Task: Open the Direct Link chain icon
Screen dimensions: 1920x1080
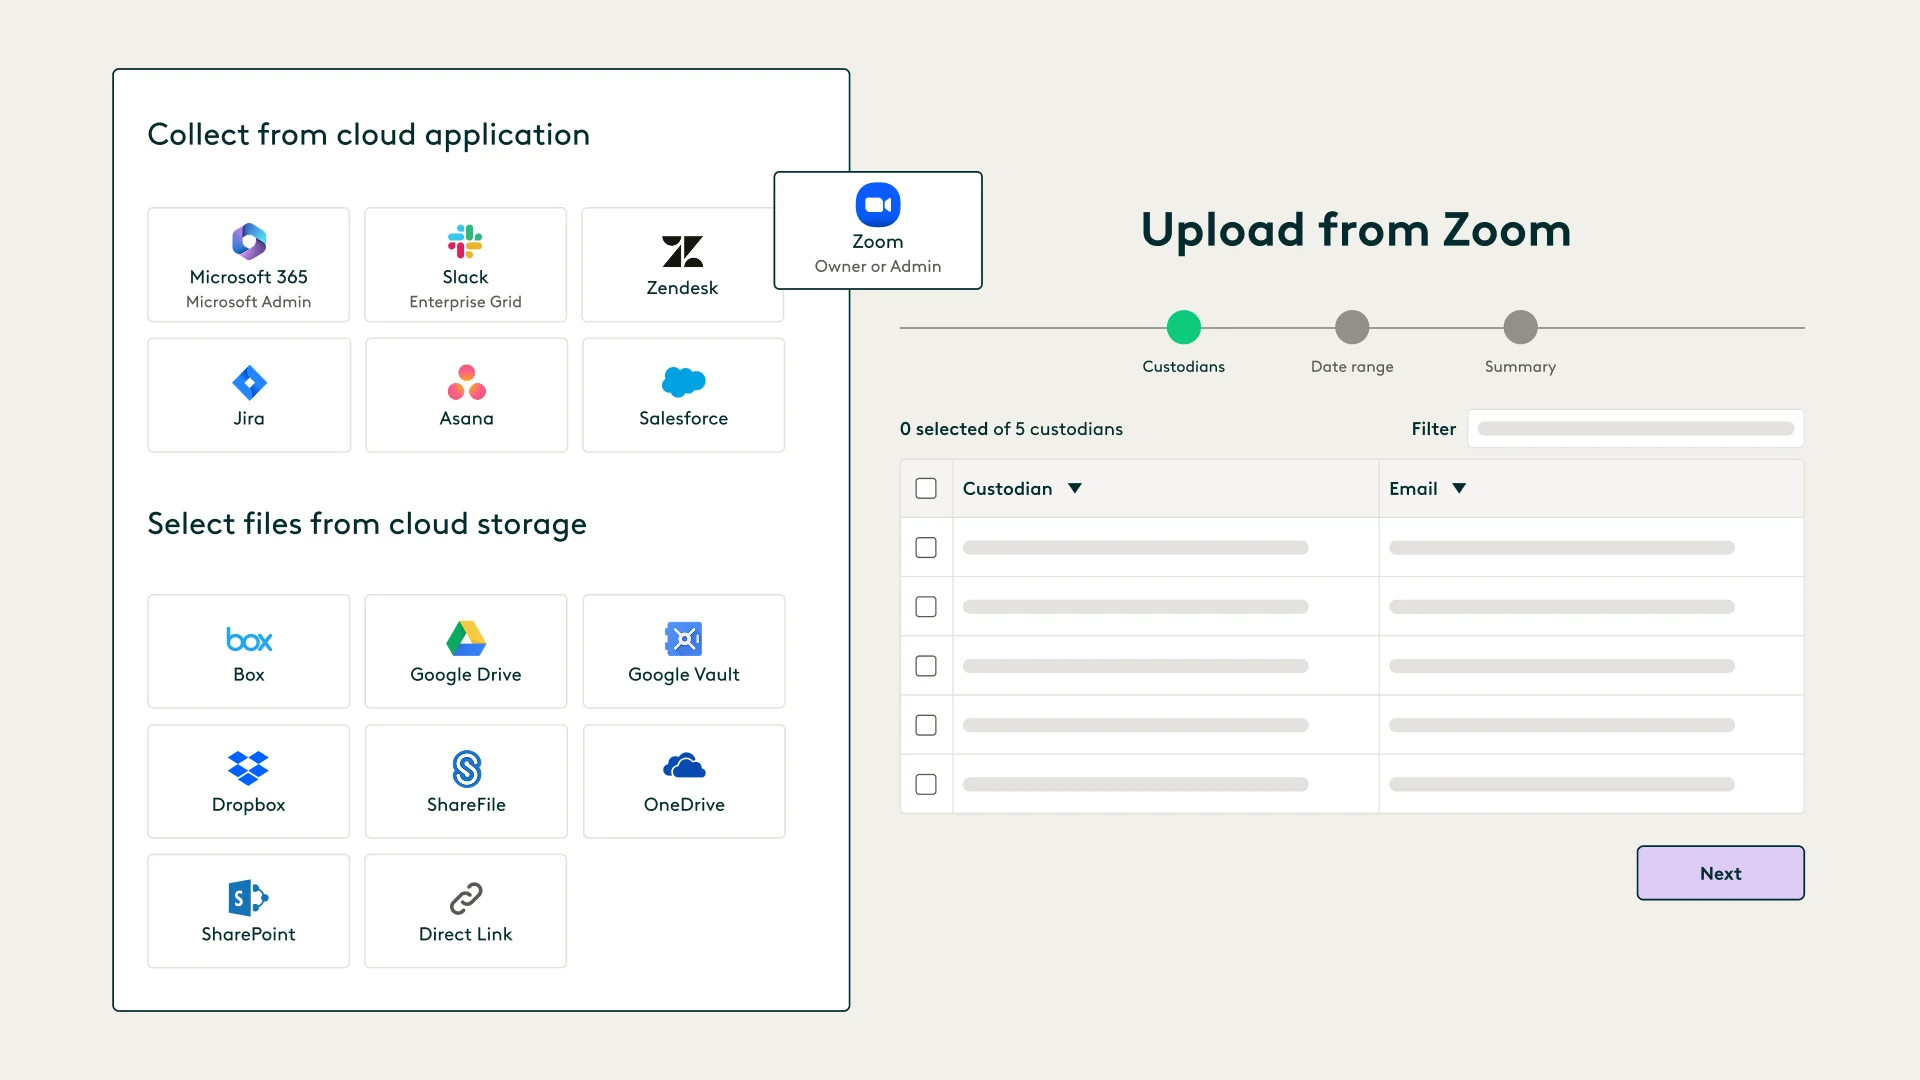Action: coord(465,898)
